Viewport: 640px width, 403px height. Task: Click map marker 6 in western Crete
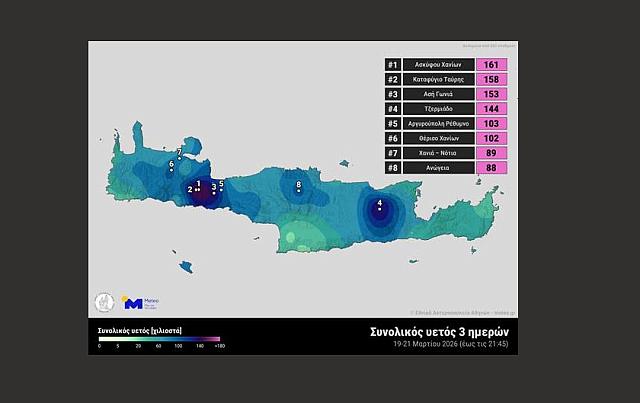[x=172, y=166]
